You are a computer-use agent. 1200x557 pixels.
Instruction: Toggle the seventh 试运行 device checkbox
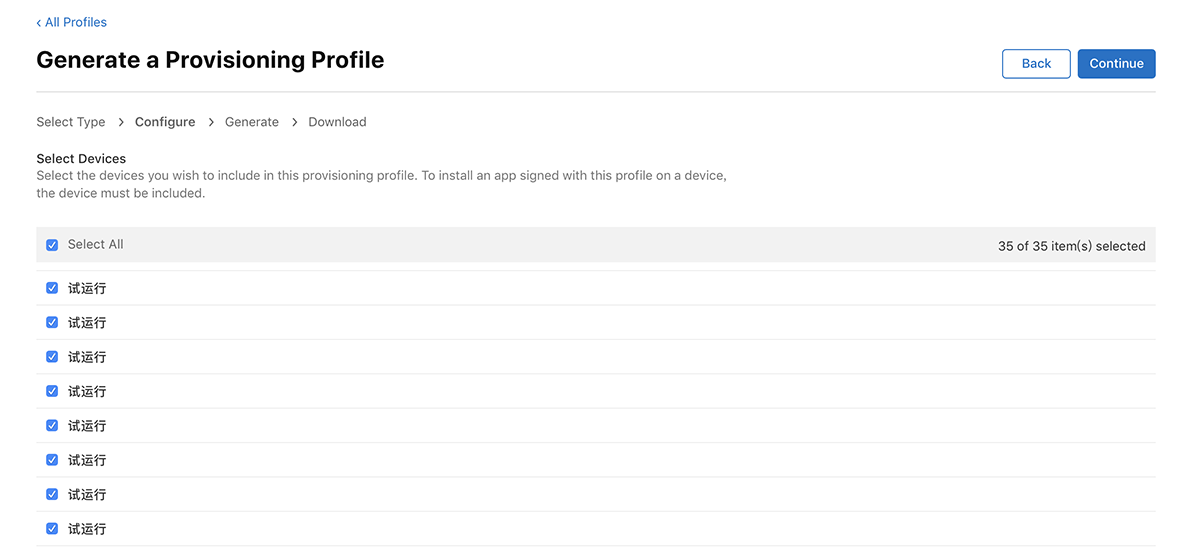click(52, 494)
